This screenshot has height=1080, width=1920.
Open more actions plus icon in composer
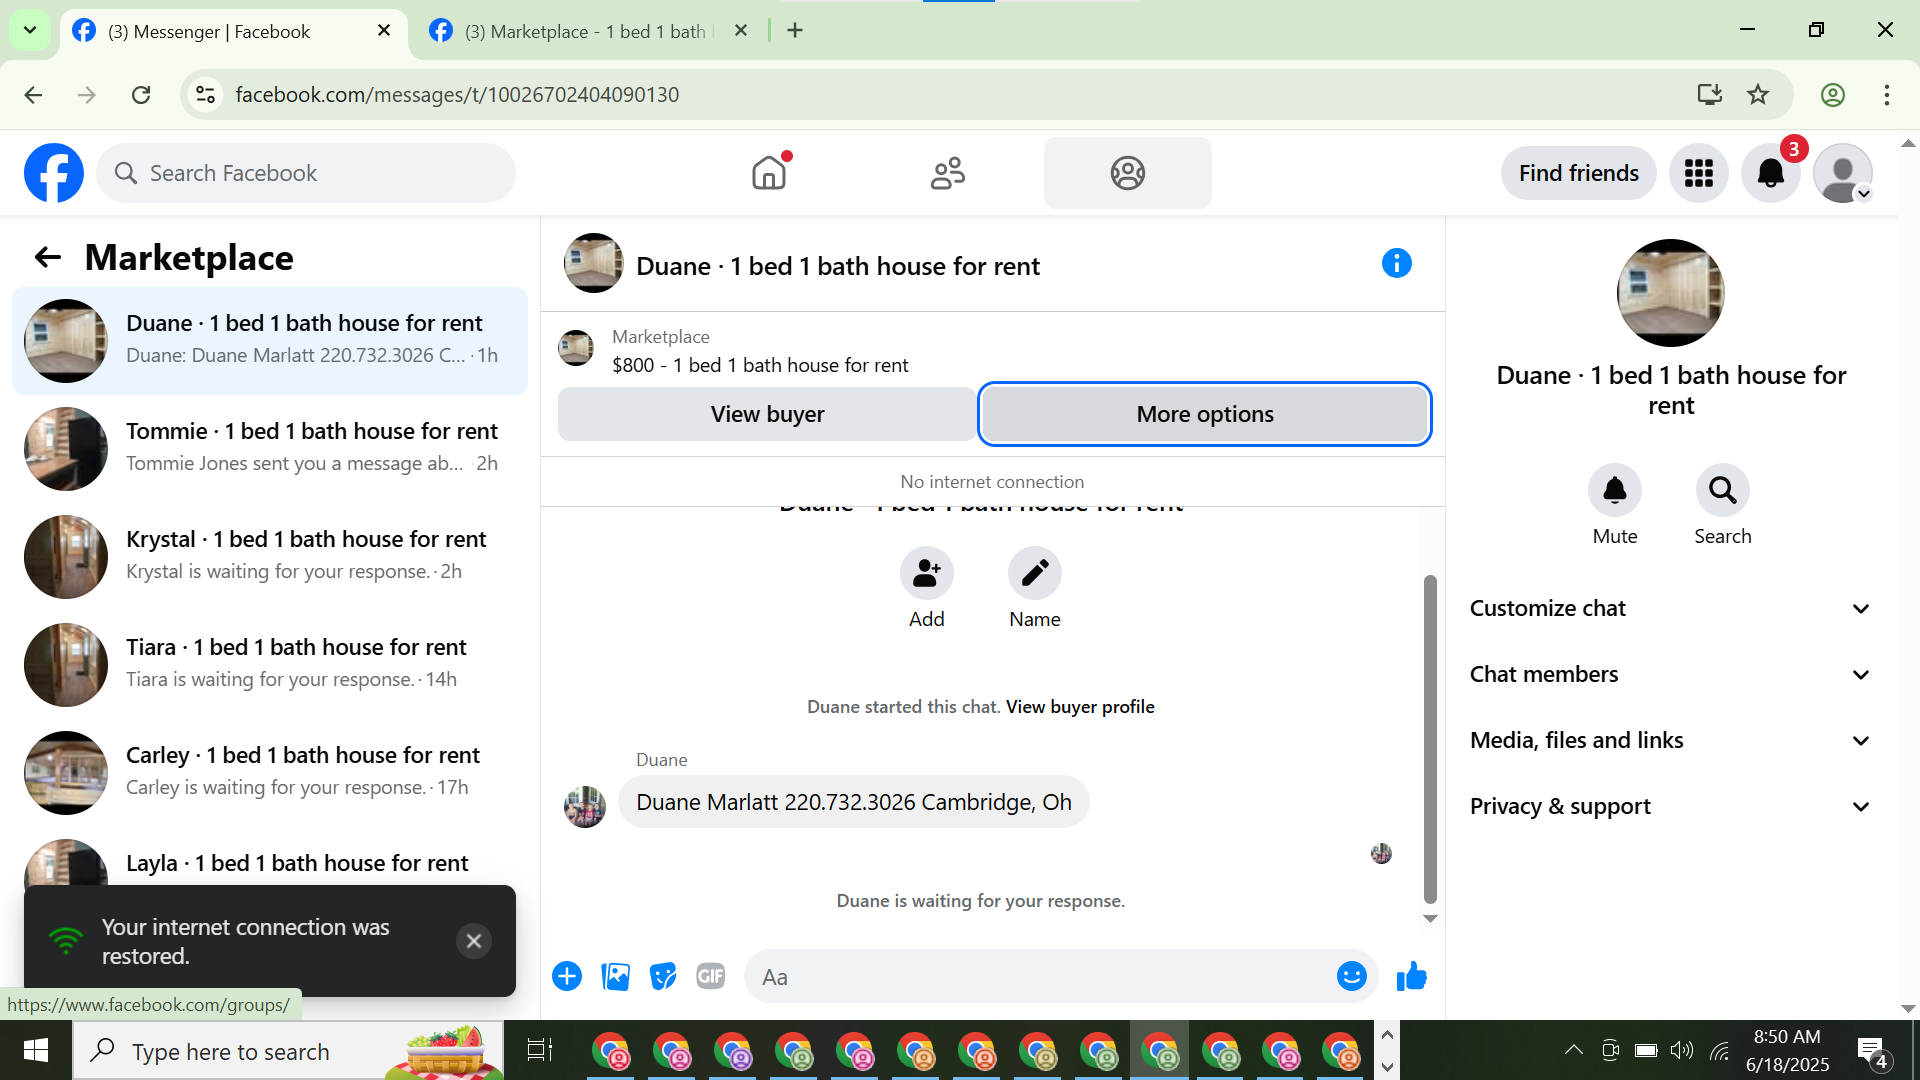point(566,976)
